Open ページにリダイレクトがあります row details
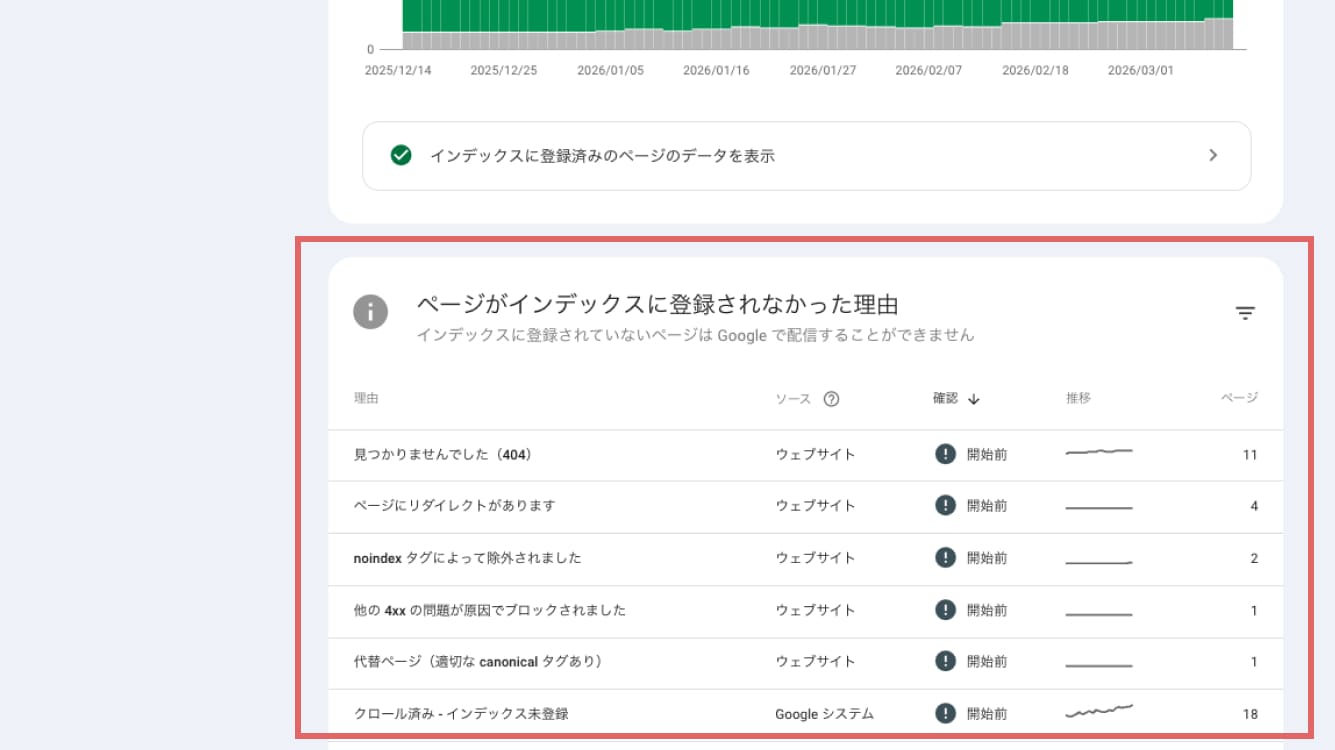This screenshot has height=750, width=1335. pos(455,506)
